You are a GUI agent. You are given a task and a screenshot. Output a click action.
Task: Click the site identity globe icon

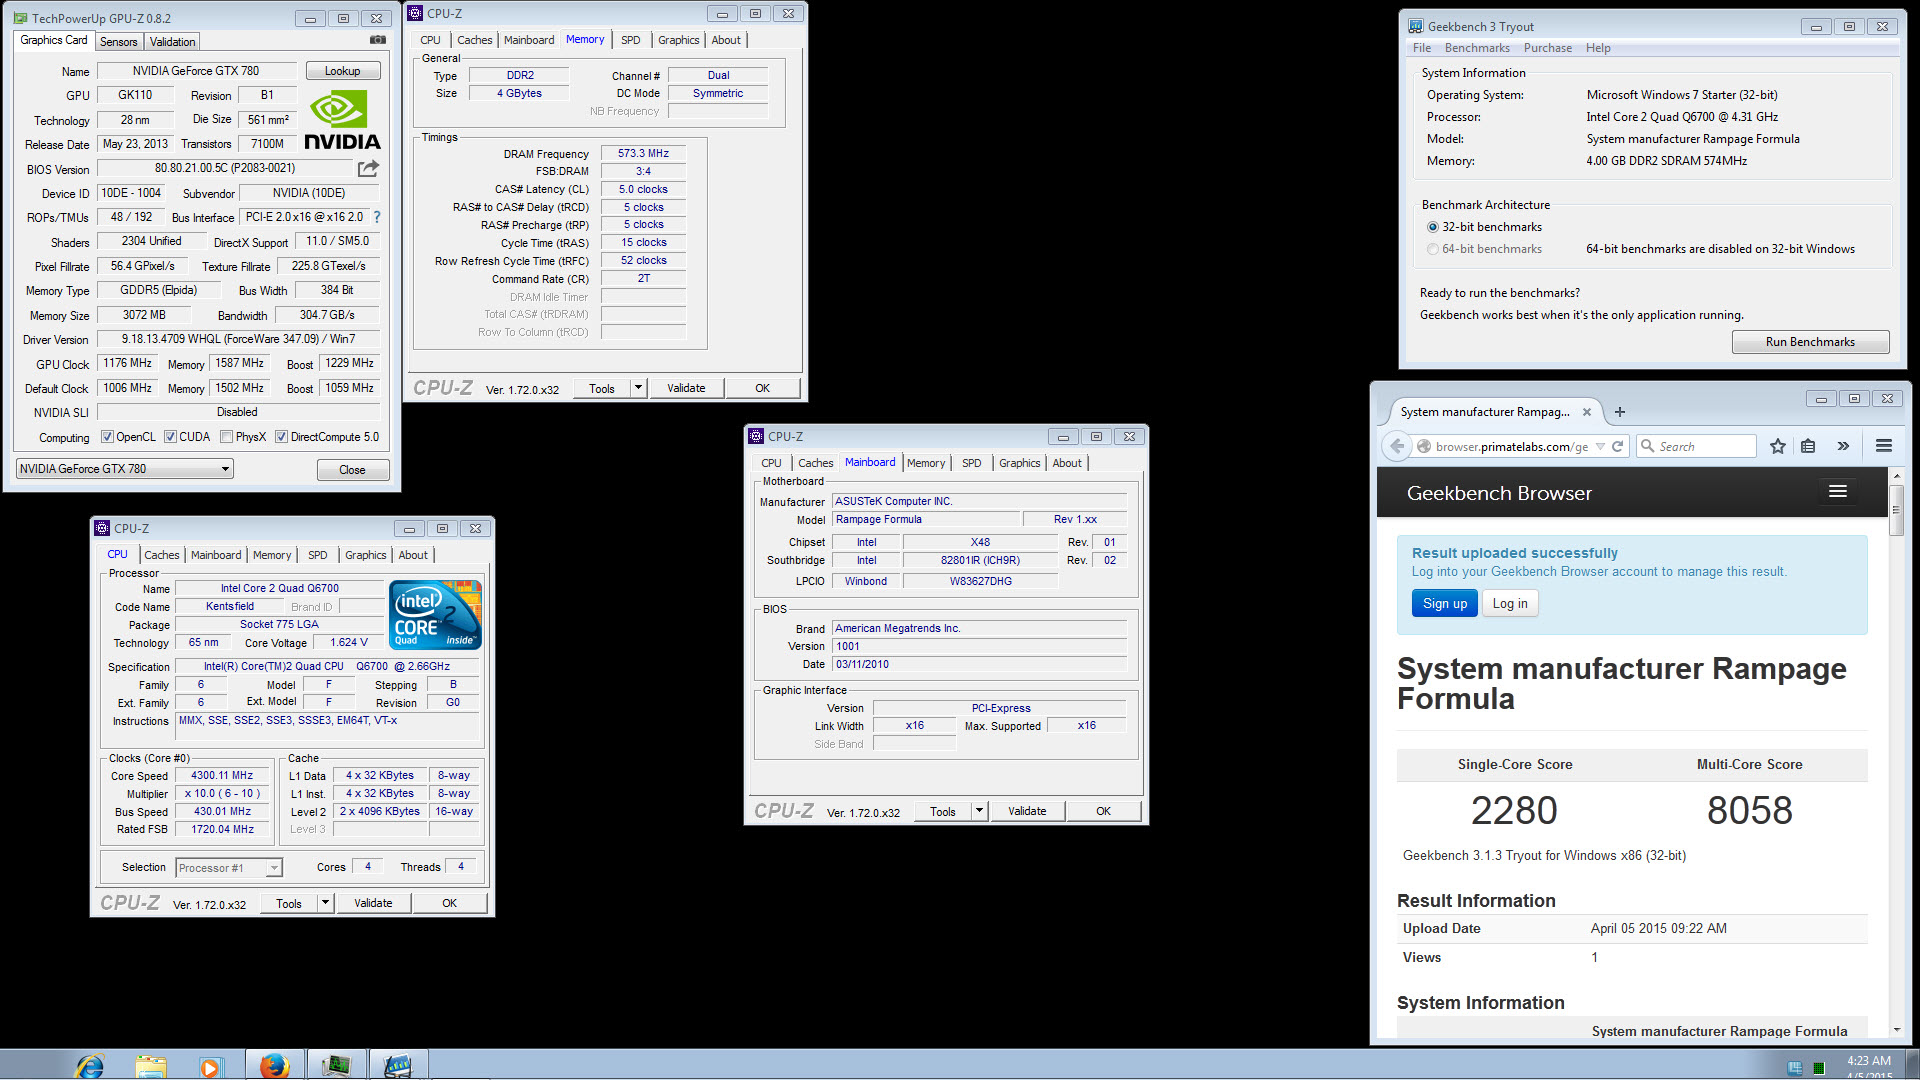point(1424,446)
